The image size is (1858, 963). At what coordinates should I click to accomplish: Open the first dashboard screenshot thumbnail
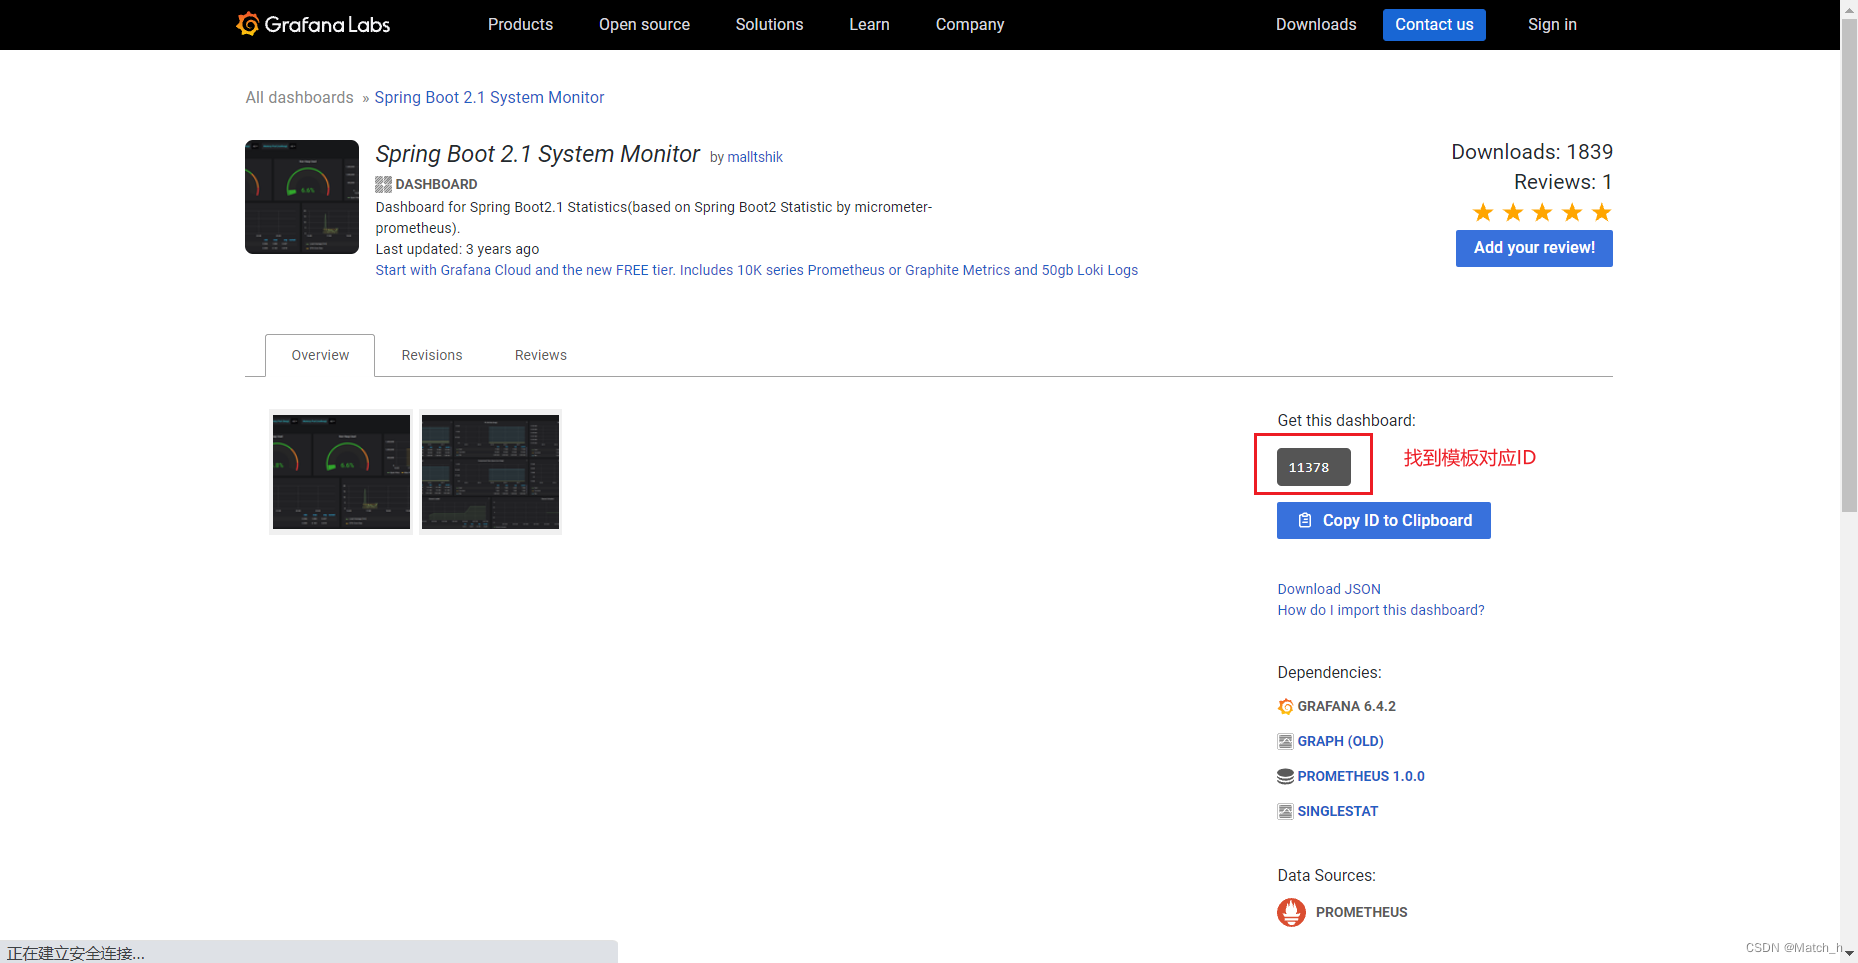coord(341,472)
